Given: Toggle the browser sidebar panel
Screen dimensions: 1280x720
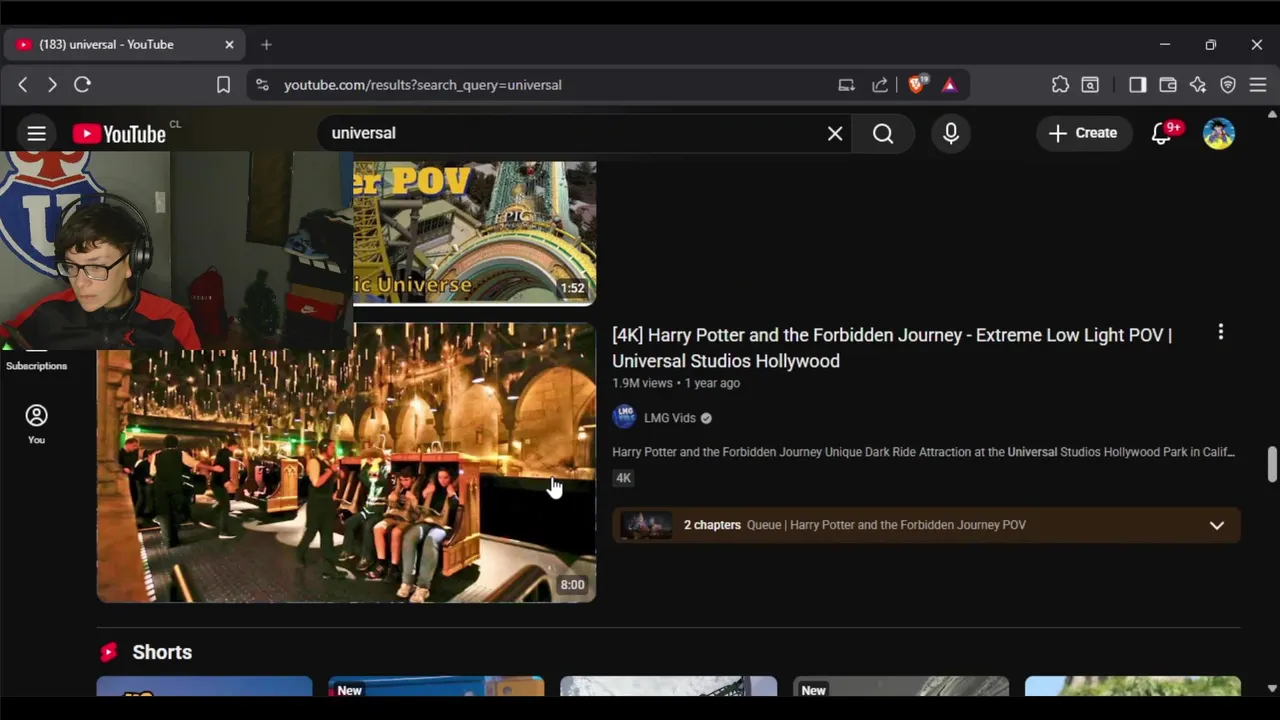Looking at the screenshot, I should [x=1137, y=85].
